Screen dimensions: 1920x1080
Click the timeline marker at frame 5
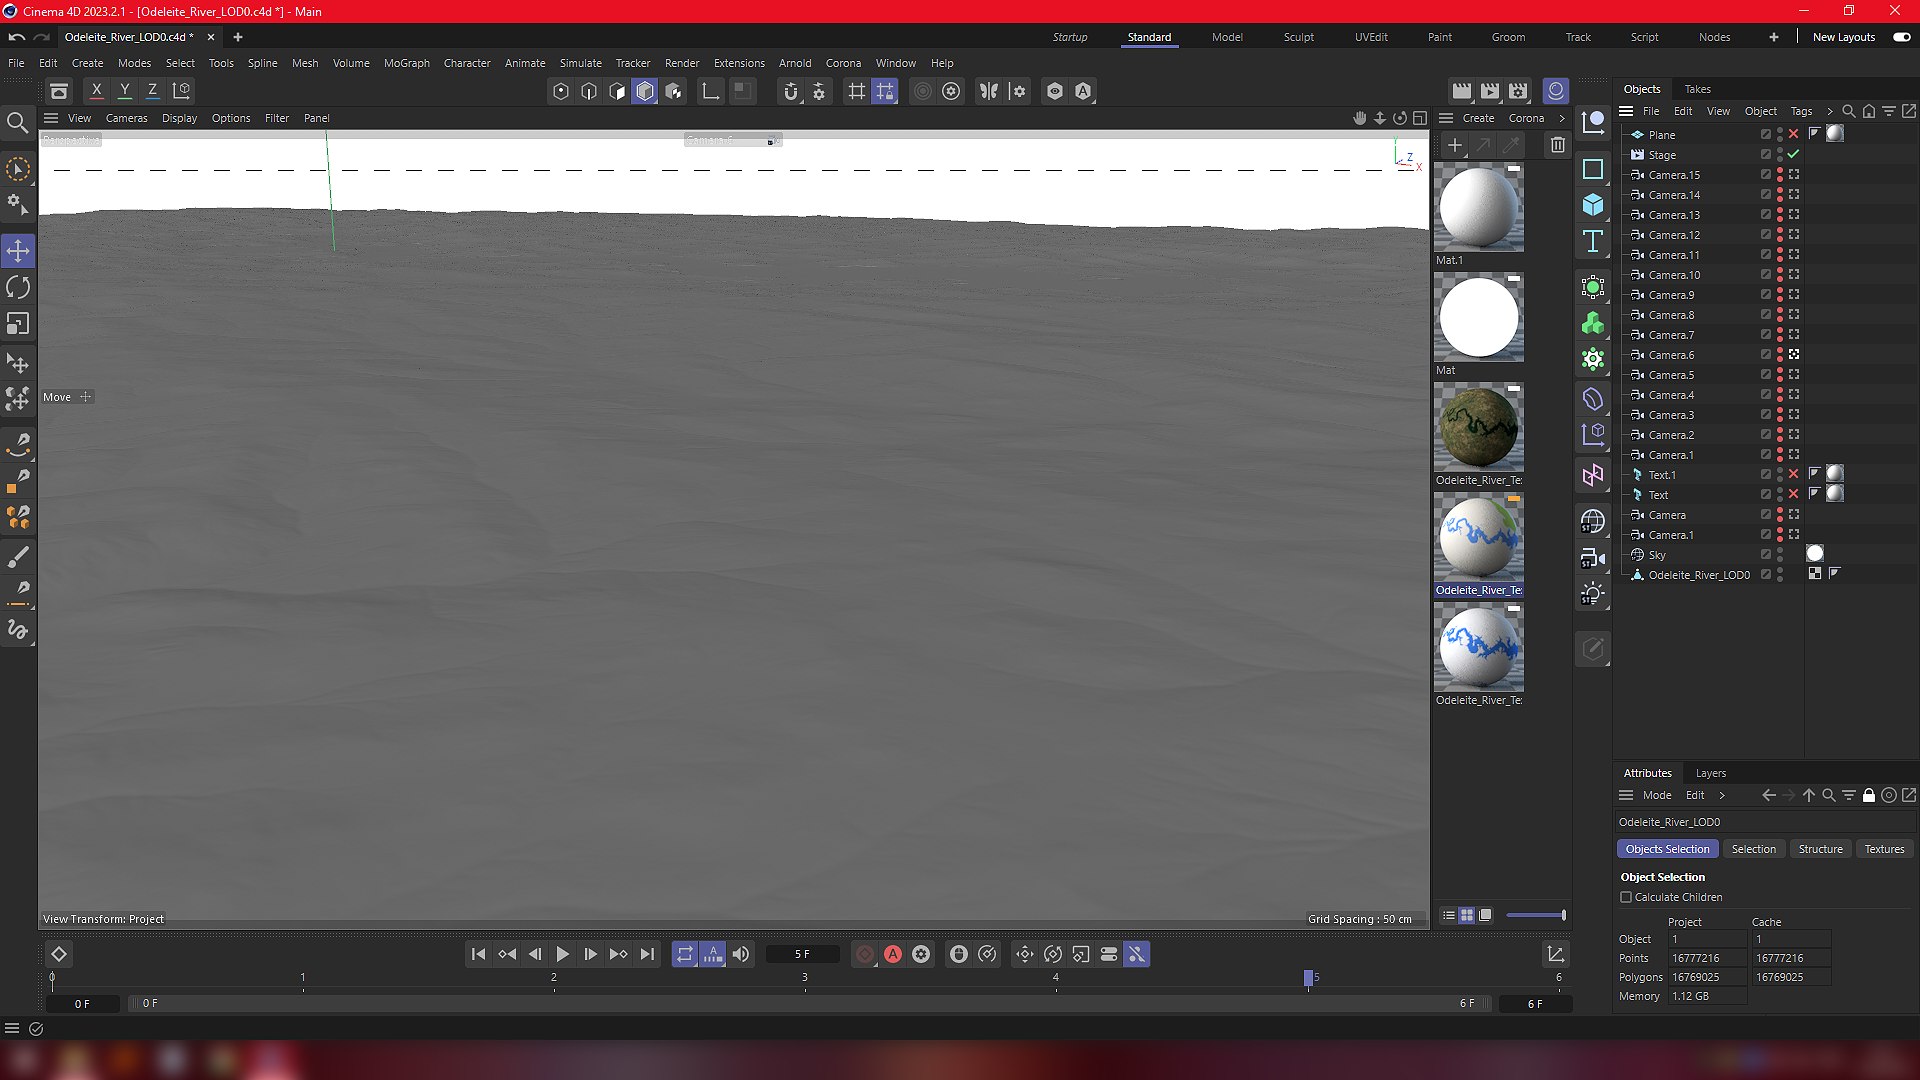point(1308,977)
